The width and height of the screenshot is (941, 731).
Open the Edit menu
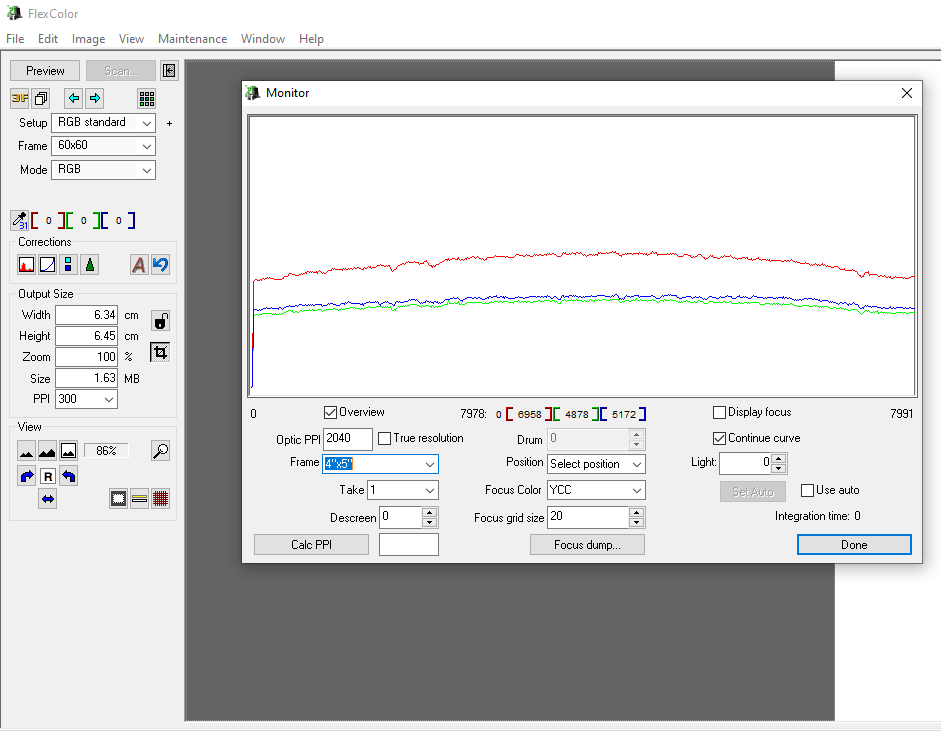pos(47,38)
